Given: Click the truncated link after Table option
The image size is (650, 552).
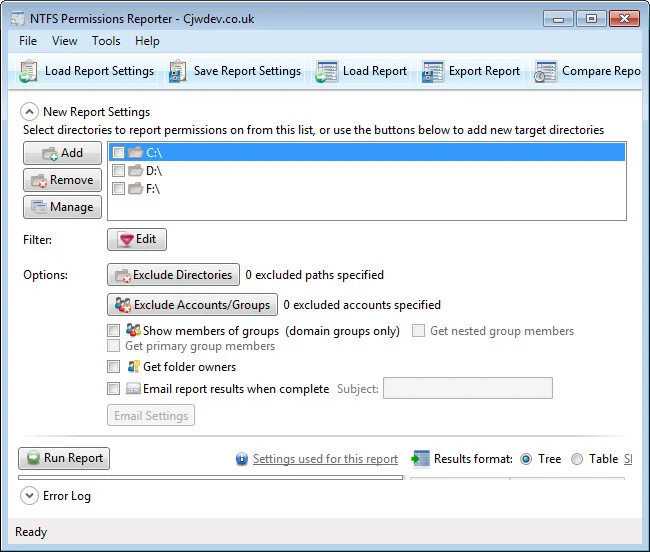Looking at the screenshot, I should pyautogui.click(x=628, y=459).
